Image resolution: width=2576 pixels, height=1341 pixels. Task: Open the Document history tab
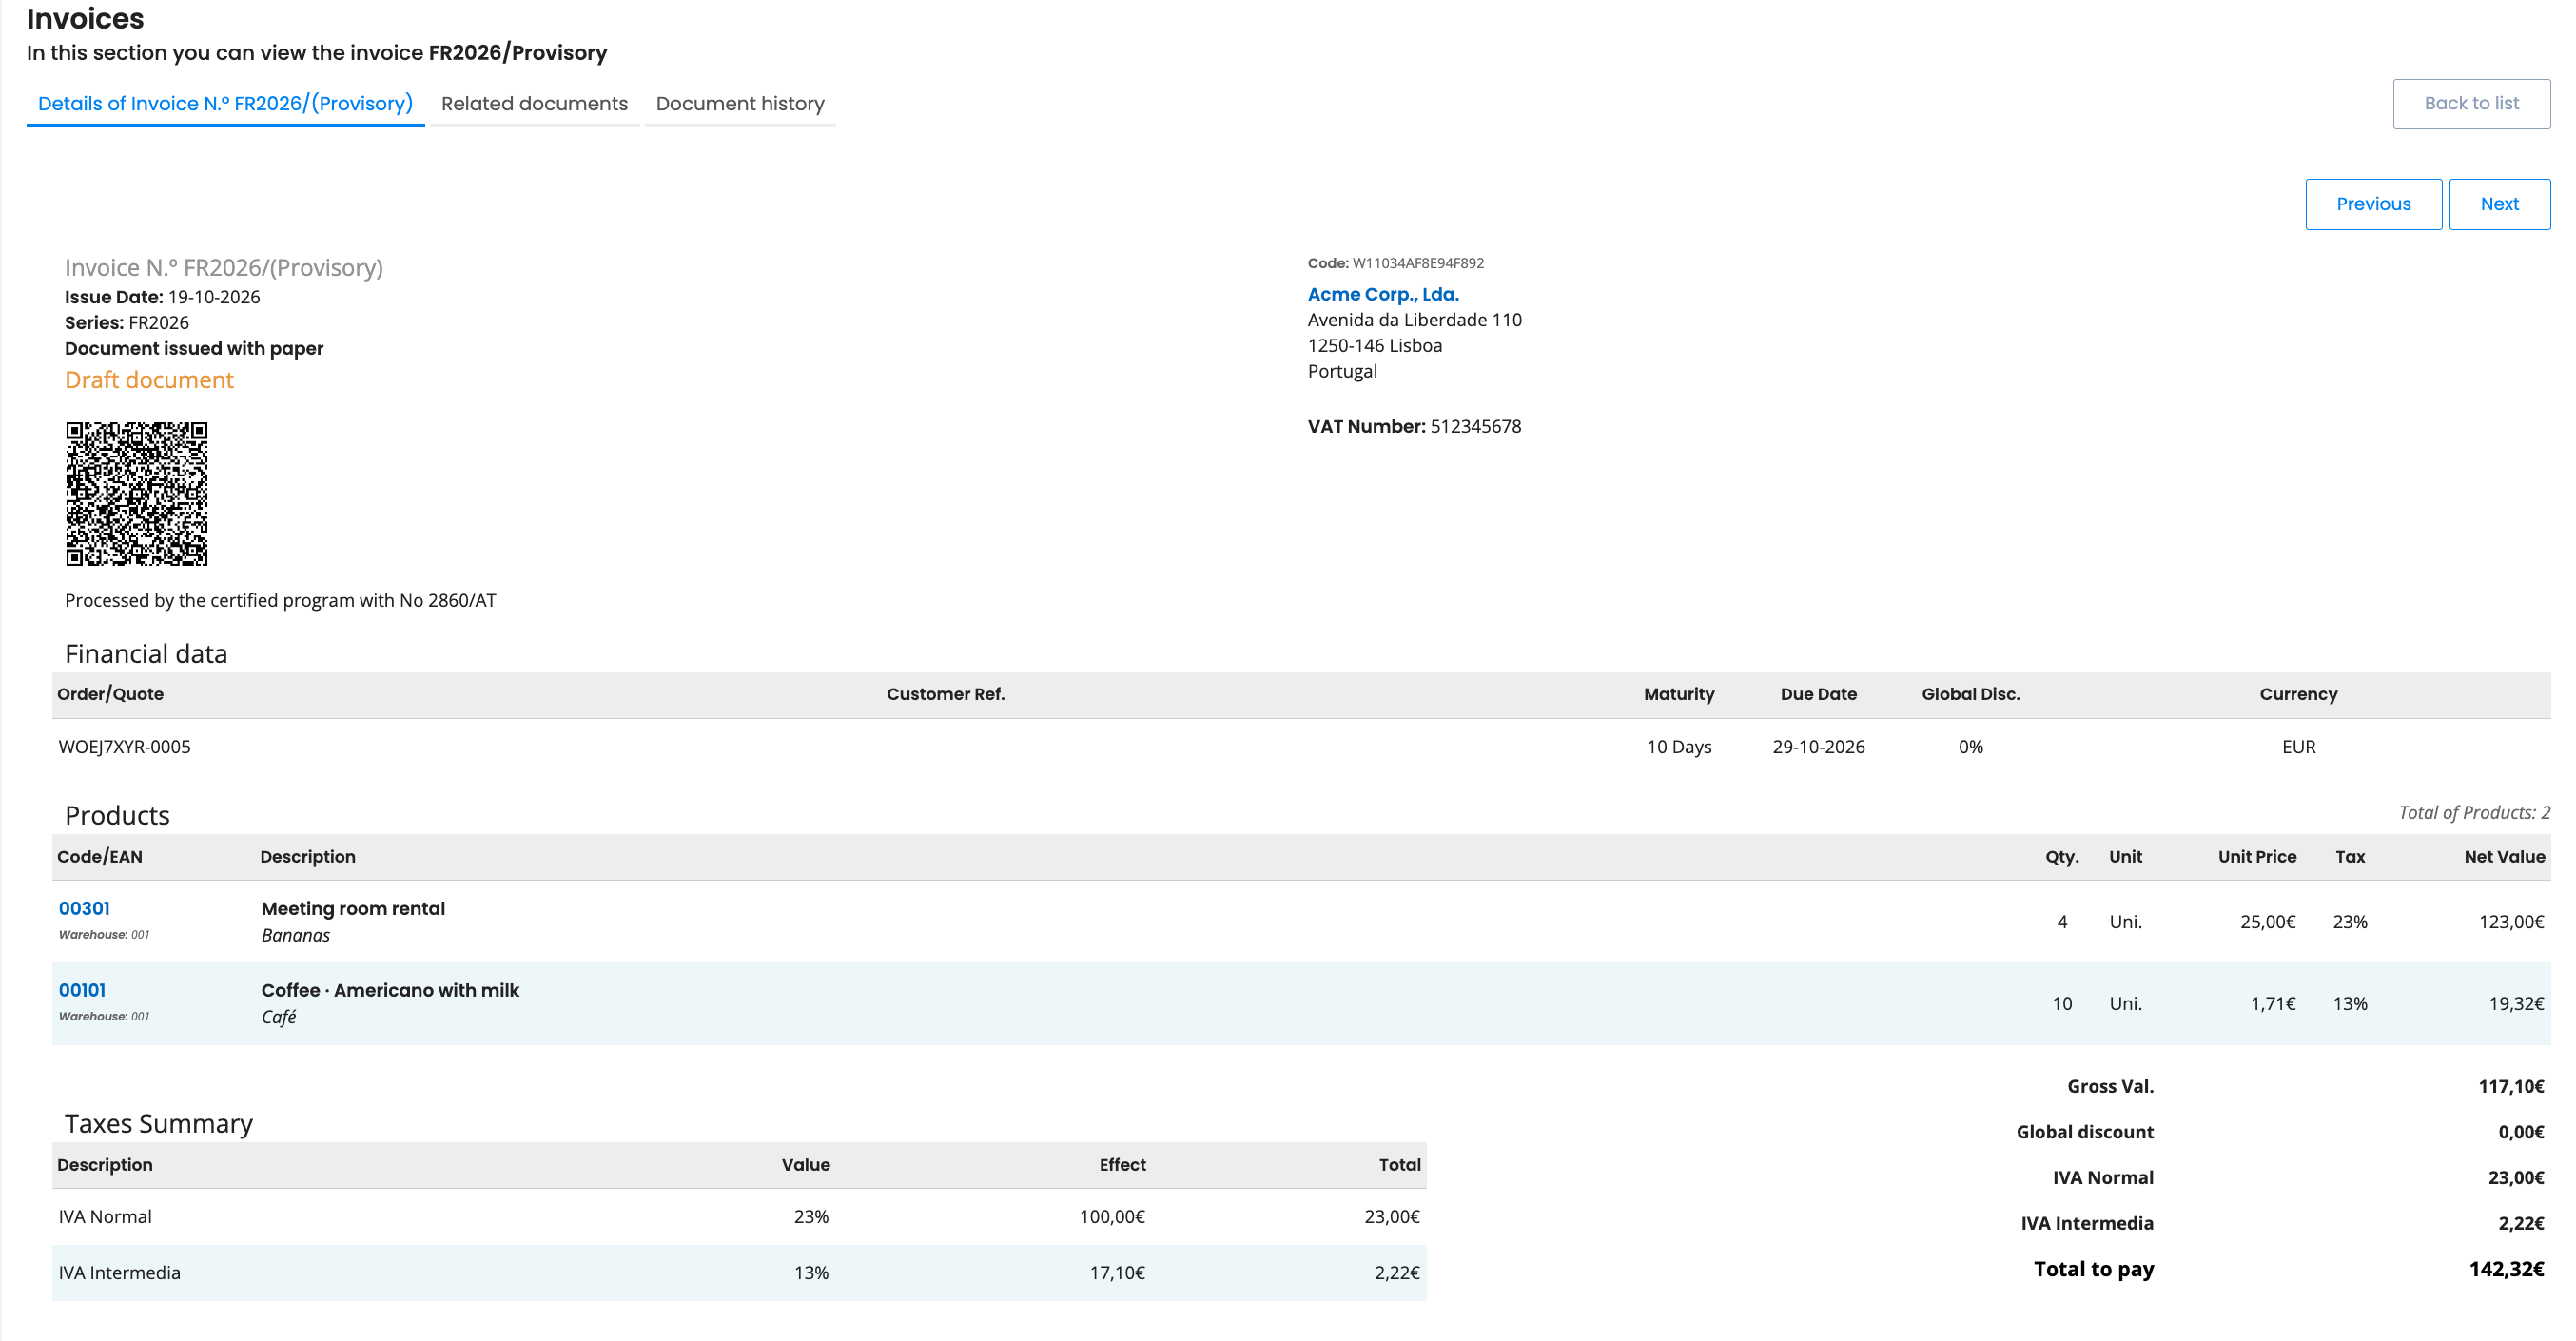point(740,103)
